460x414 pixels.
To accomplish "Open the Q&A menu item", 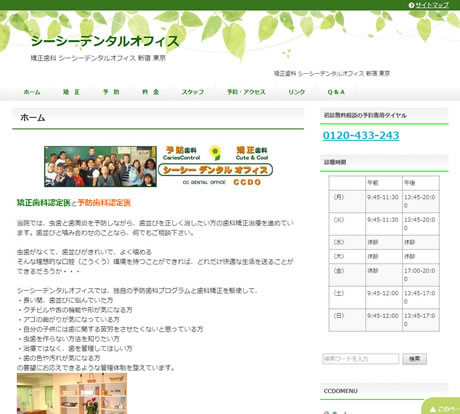I will [336, 92].
